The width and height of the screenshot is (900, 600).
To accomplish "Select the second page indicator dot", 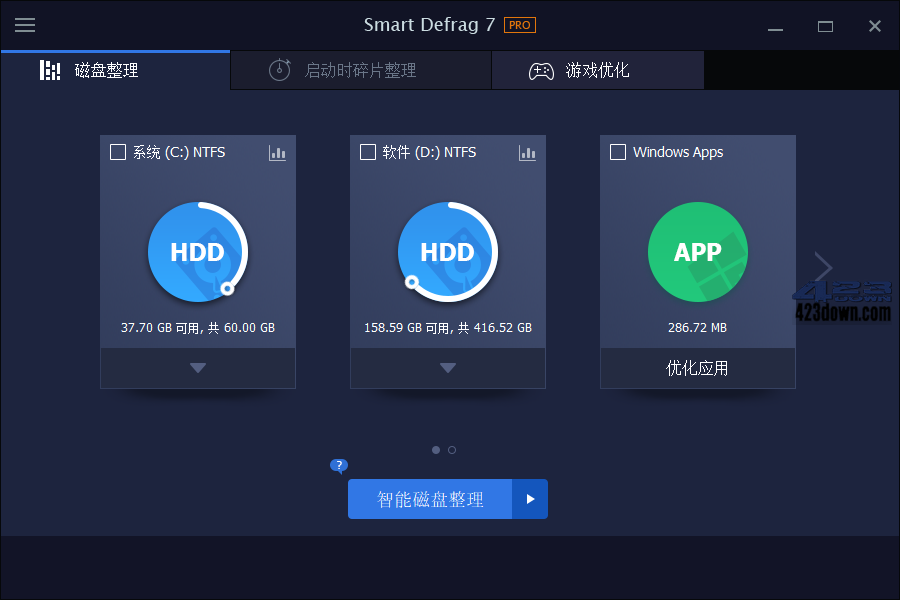I will click(x=452, y=450).
